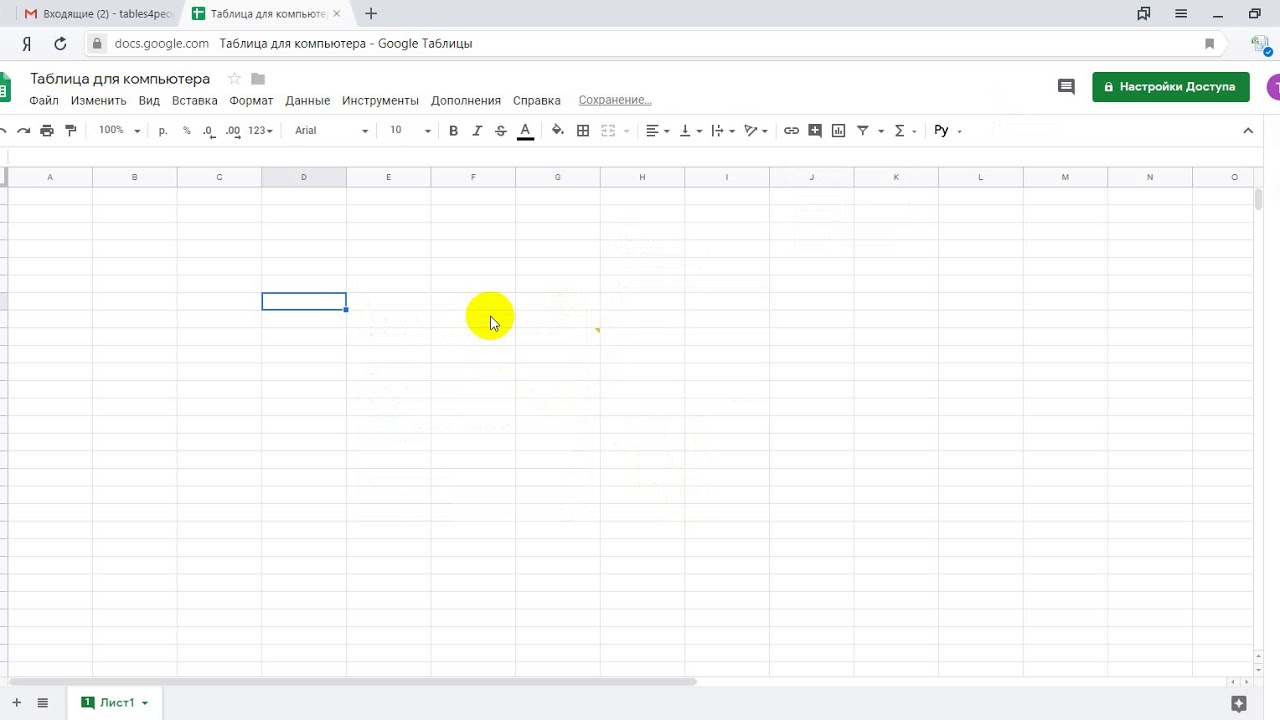Collapse the menus with the toolbar chevron
The image size is (1280, 720).
point(1248,130)
